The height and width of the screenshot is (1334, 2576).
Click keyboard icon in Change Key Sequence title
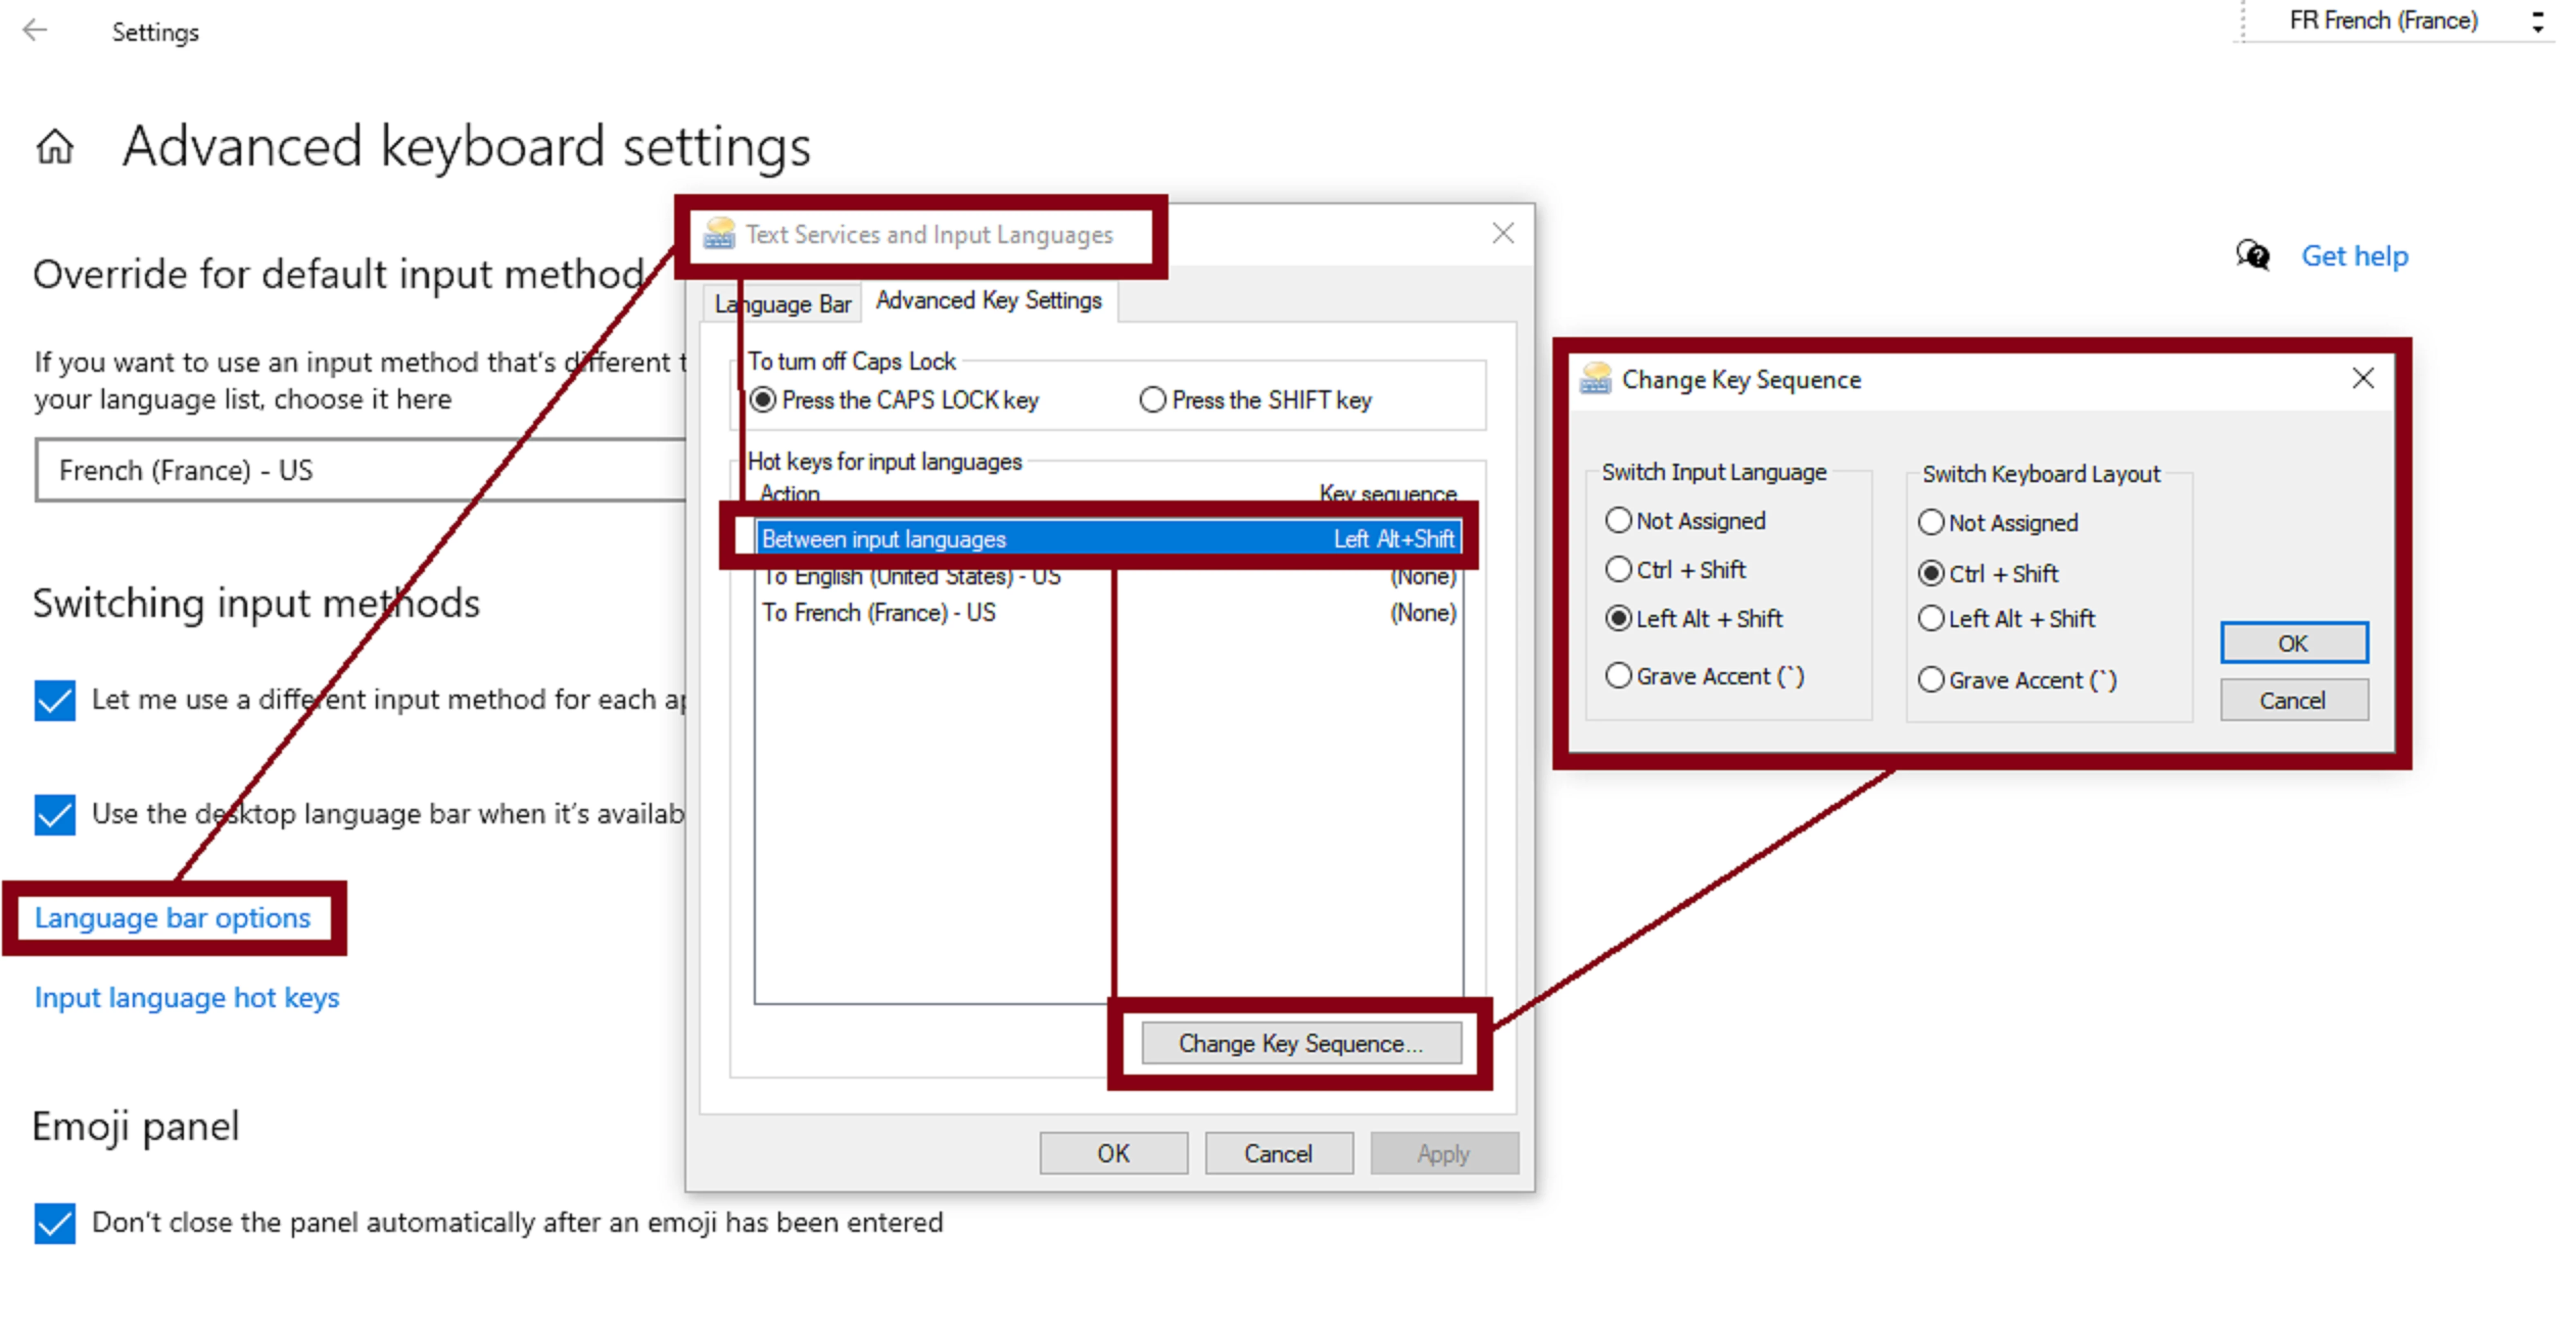pyautogui.click(x=1596, y=379)
